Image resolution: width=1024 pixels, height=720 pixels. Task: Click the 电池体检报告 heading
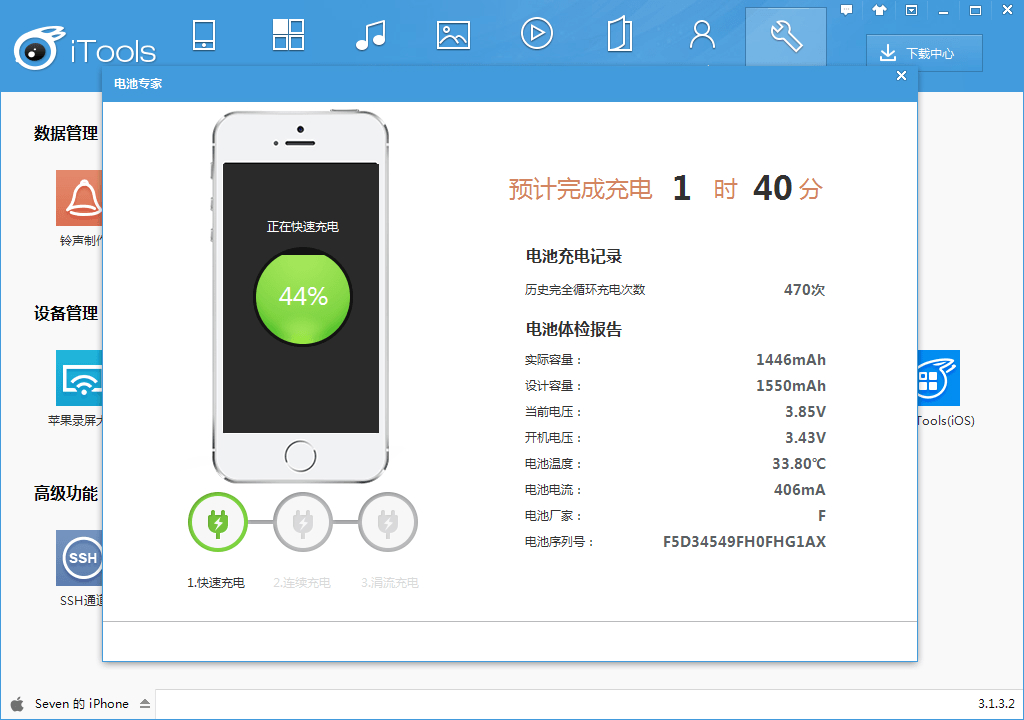(574, 329)
